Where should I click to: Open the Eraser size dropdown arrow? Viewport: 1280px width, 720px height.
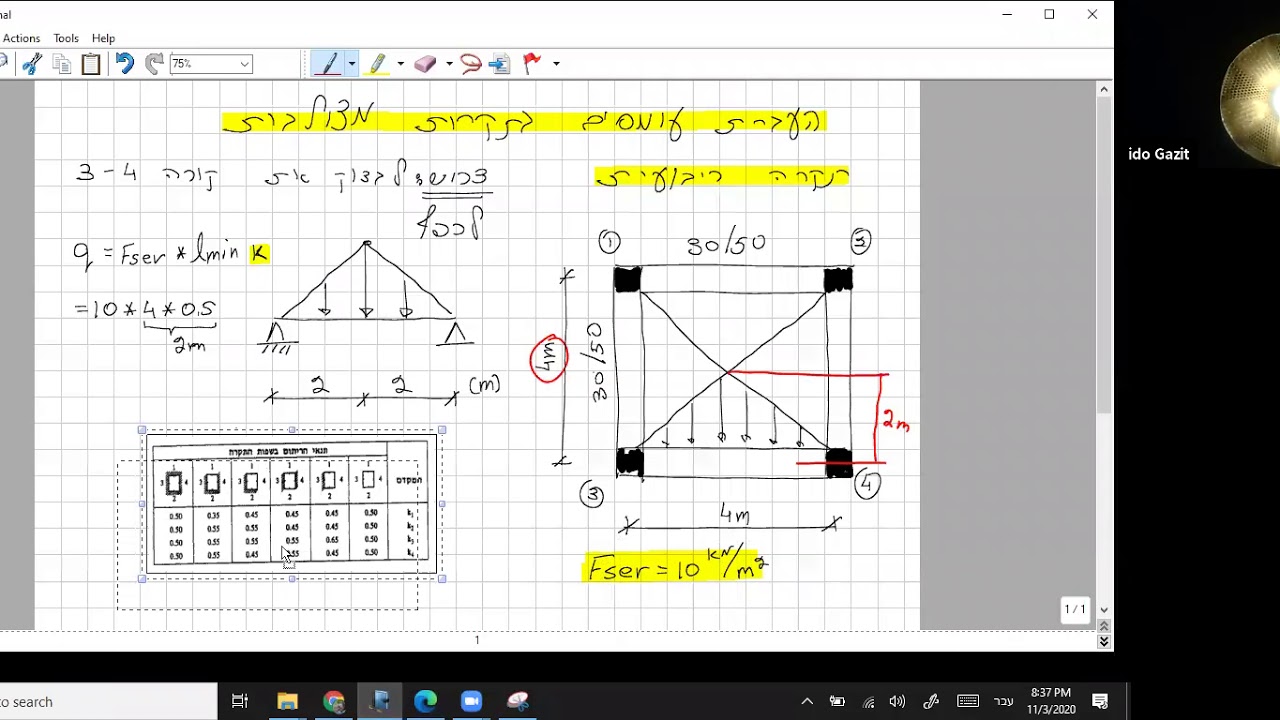click(449, 64)
